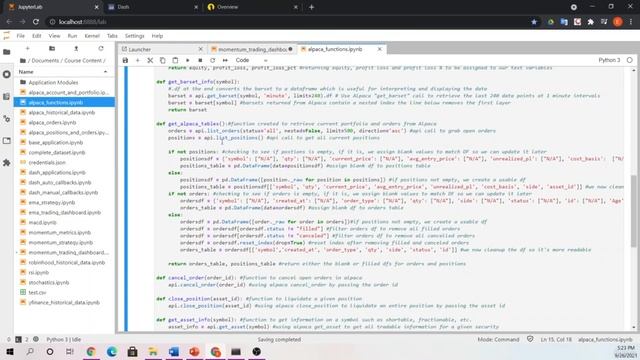The width and height of the screenshot is (640, 360).
Task: Open alpaca_historical_data.ipynb file
Action: pyautogui.click(x=63, y=112)
